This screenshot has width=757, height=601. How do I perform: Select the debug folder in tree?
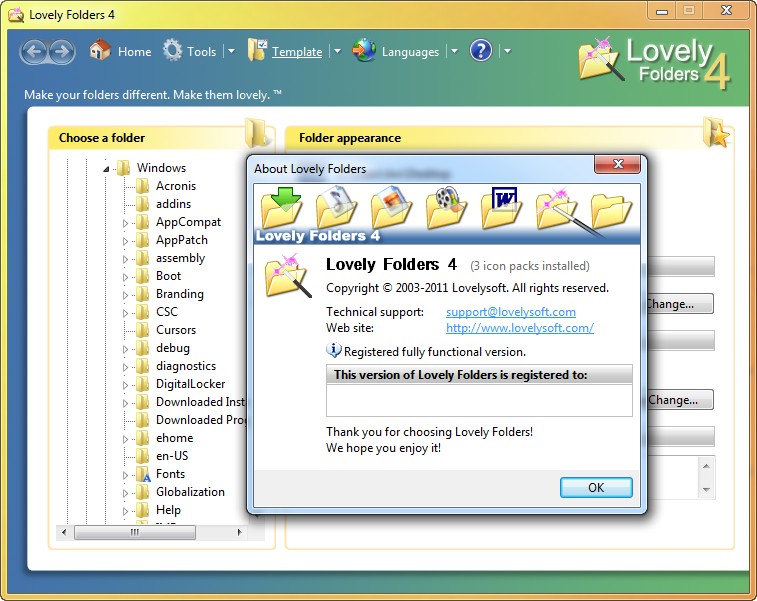[173, 348]
